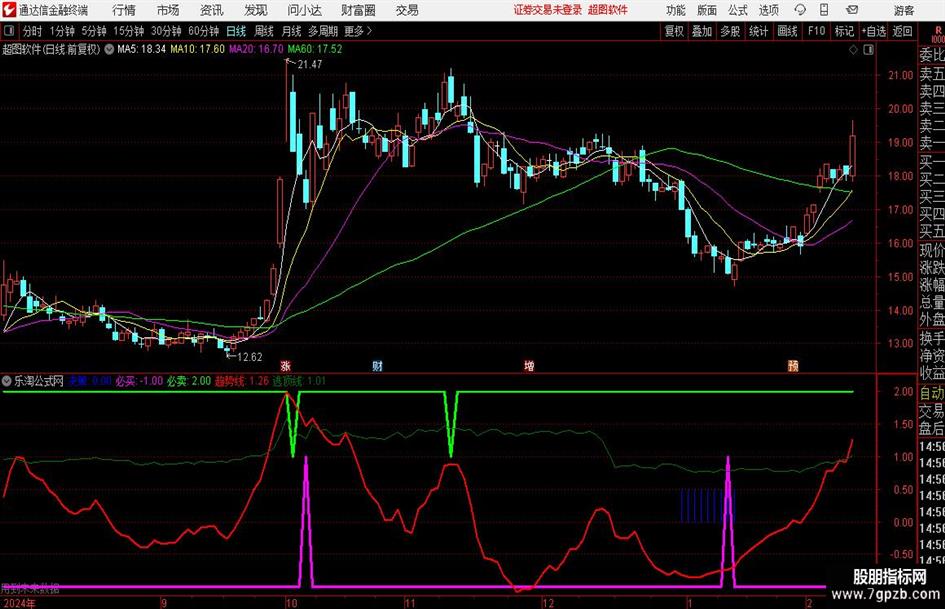Open the 资讯 menu
Viewport: 945px width, 609px height.
(x=212, y=10)
